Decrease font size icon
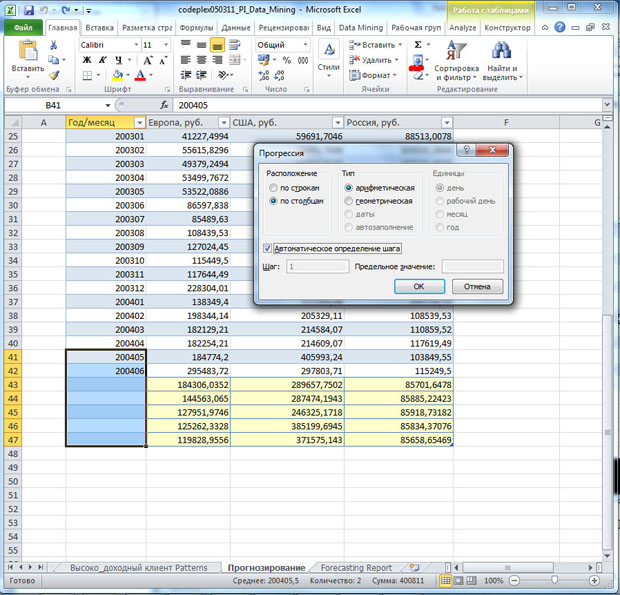Viewport: 620px width, 595px height. 163,60
